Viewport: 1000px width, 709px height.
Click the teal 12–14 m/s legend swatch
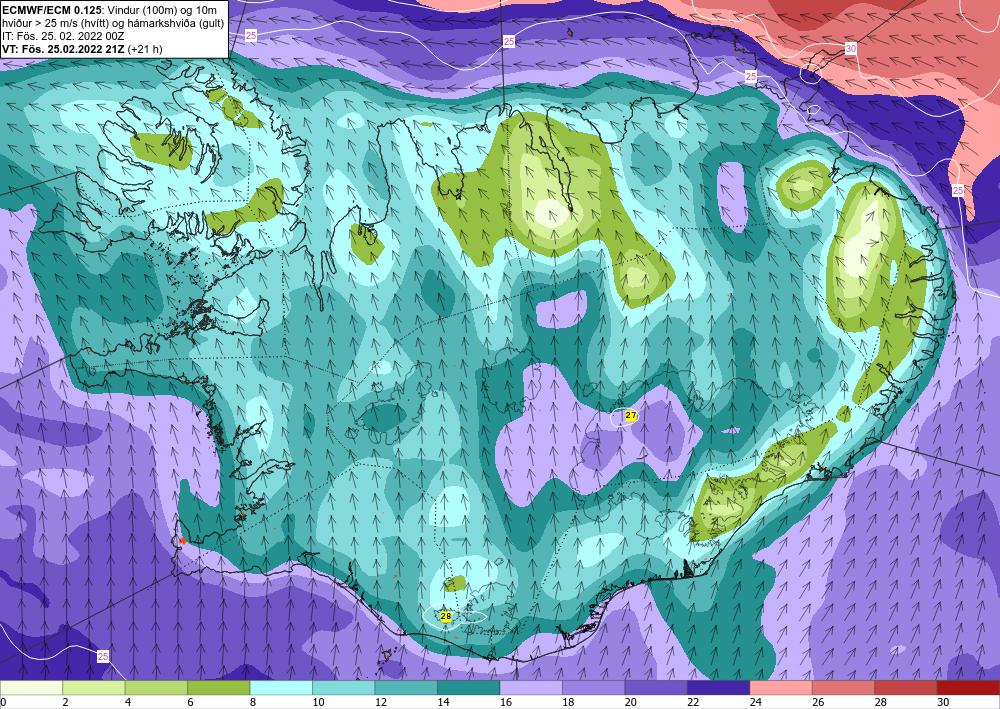[406, 688]
